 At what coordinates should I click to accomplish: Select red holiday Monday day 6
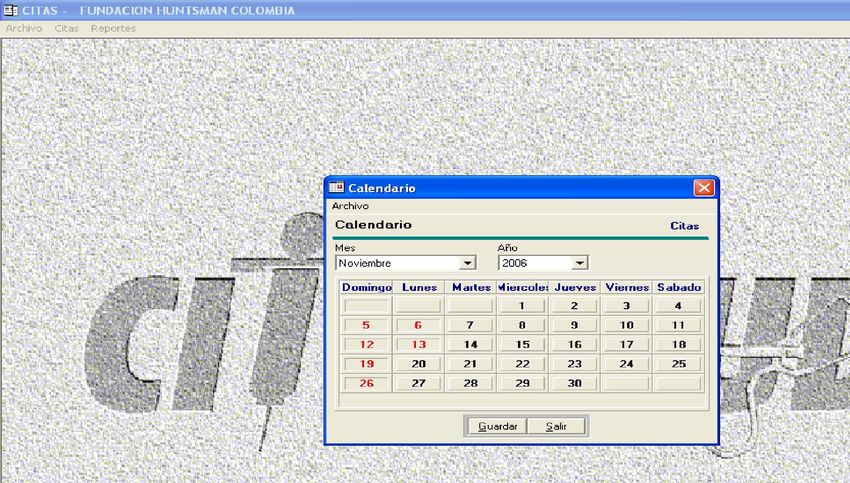click(x=418, y=326)
